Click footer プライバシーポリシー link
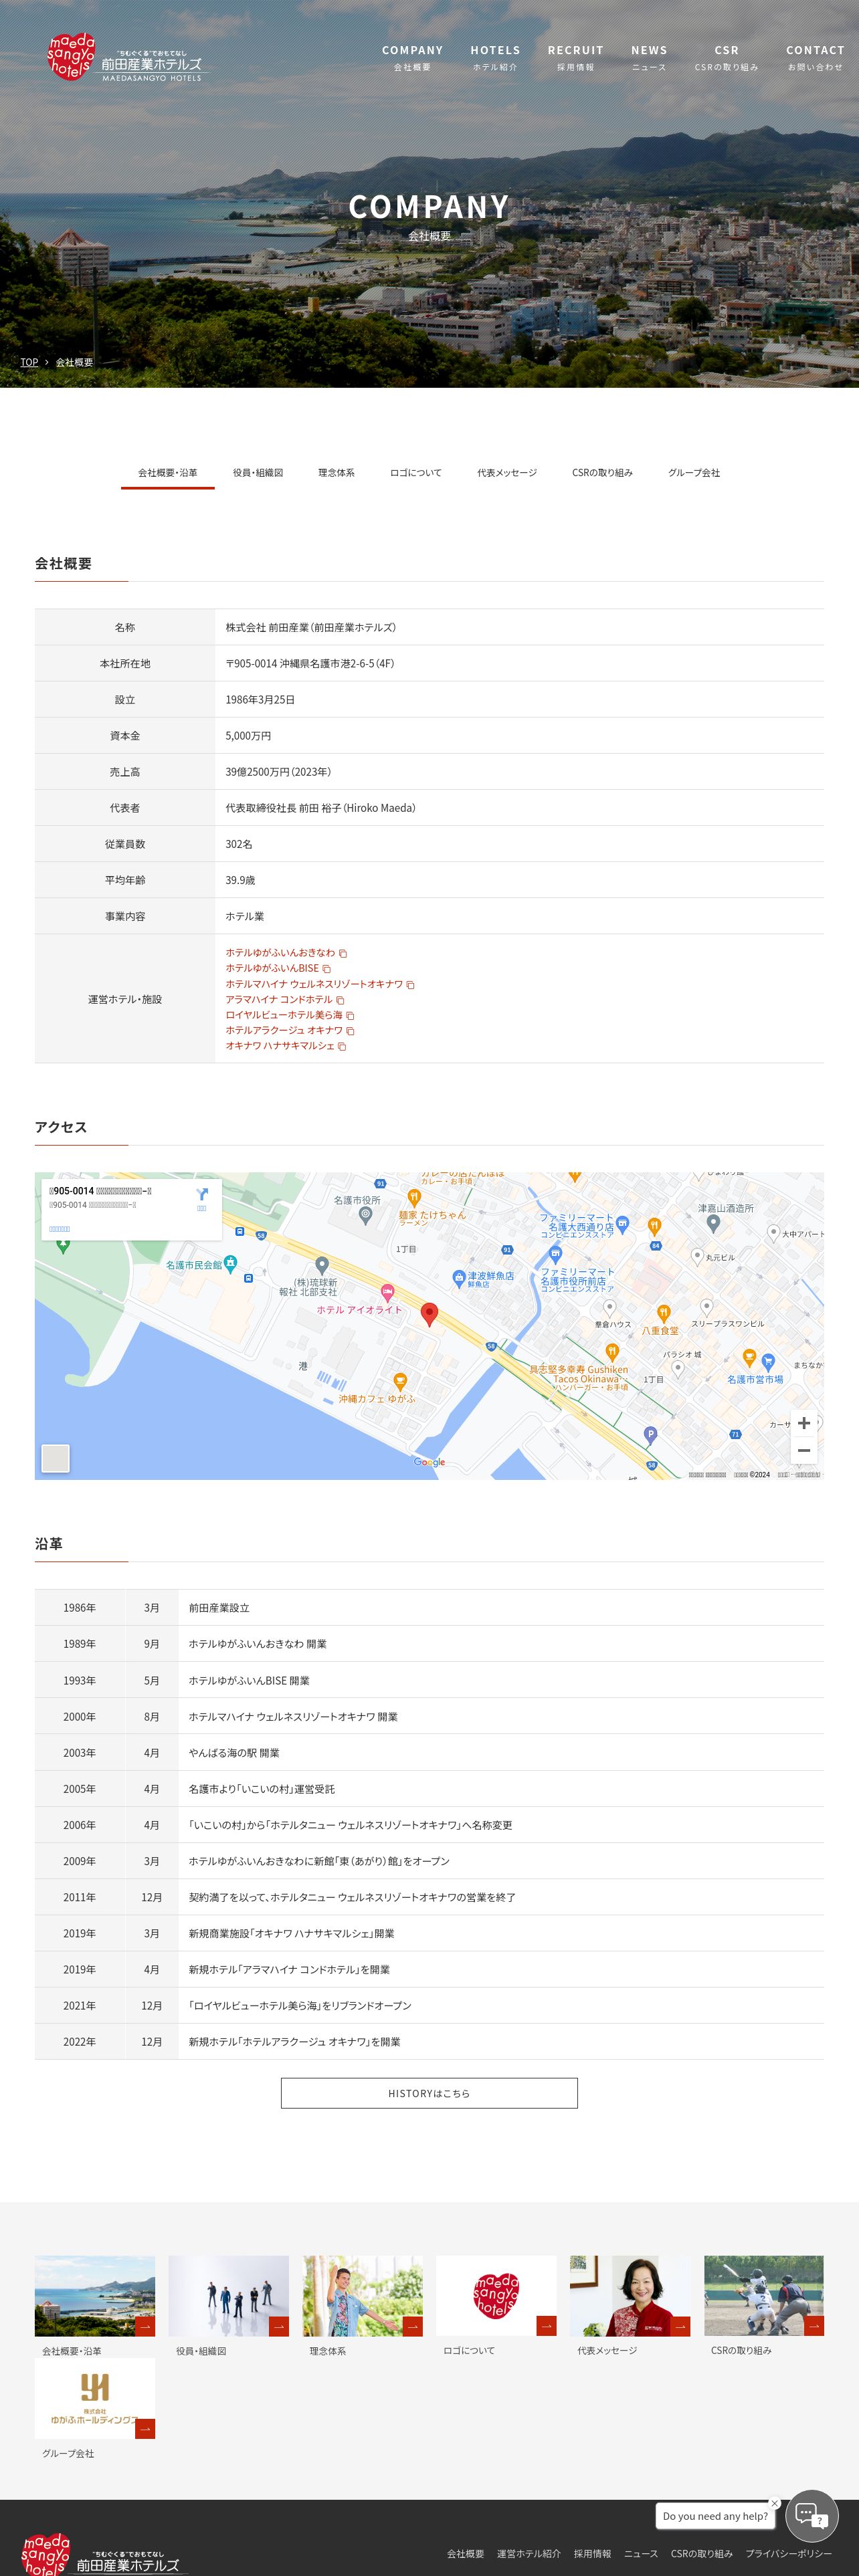This screenshot has height=2576, width=859. coord(788,2553)
